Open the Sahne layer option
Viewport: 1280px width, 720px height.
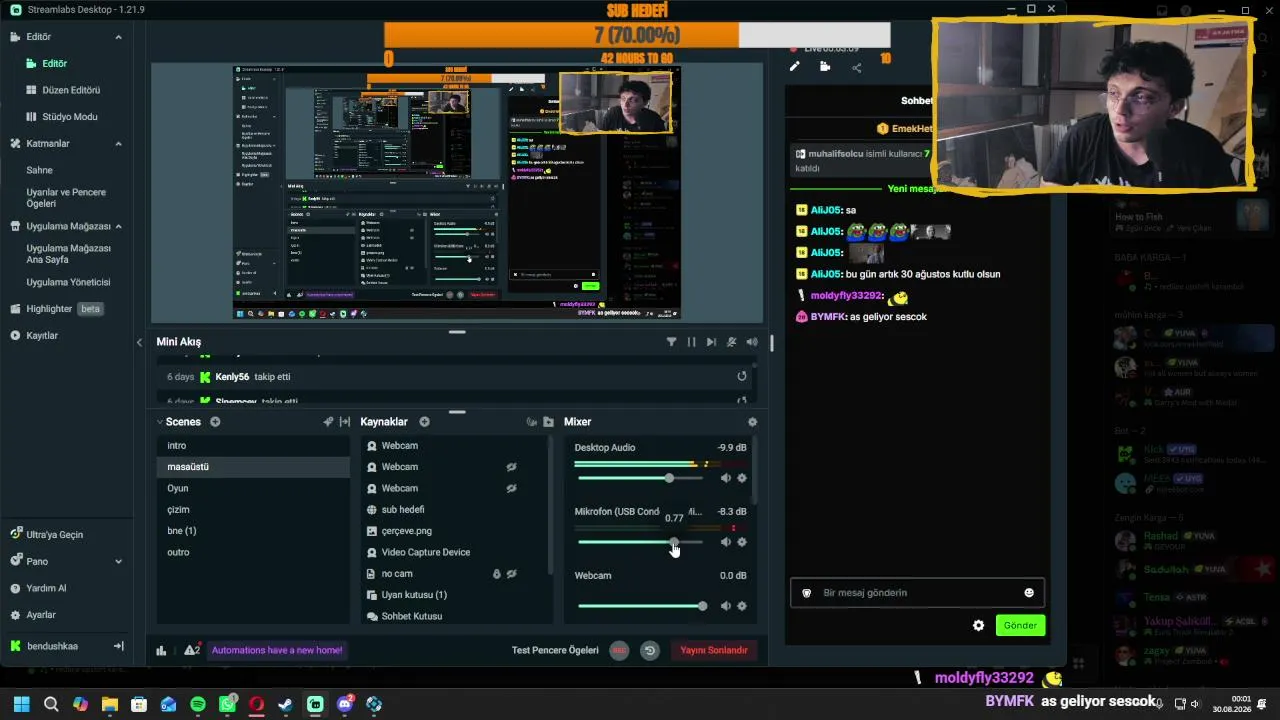(40, 170)
